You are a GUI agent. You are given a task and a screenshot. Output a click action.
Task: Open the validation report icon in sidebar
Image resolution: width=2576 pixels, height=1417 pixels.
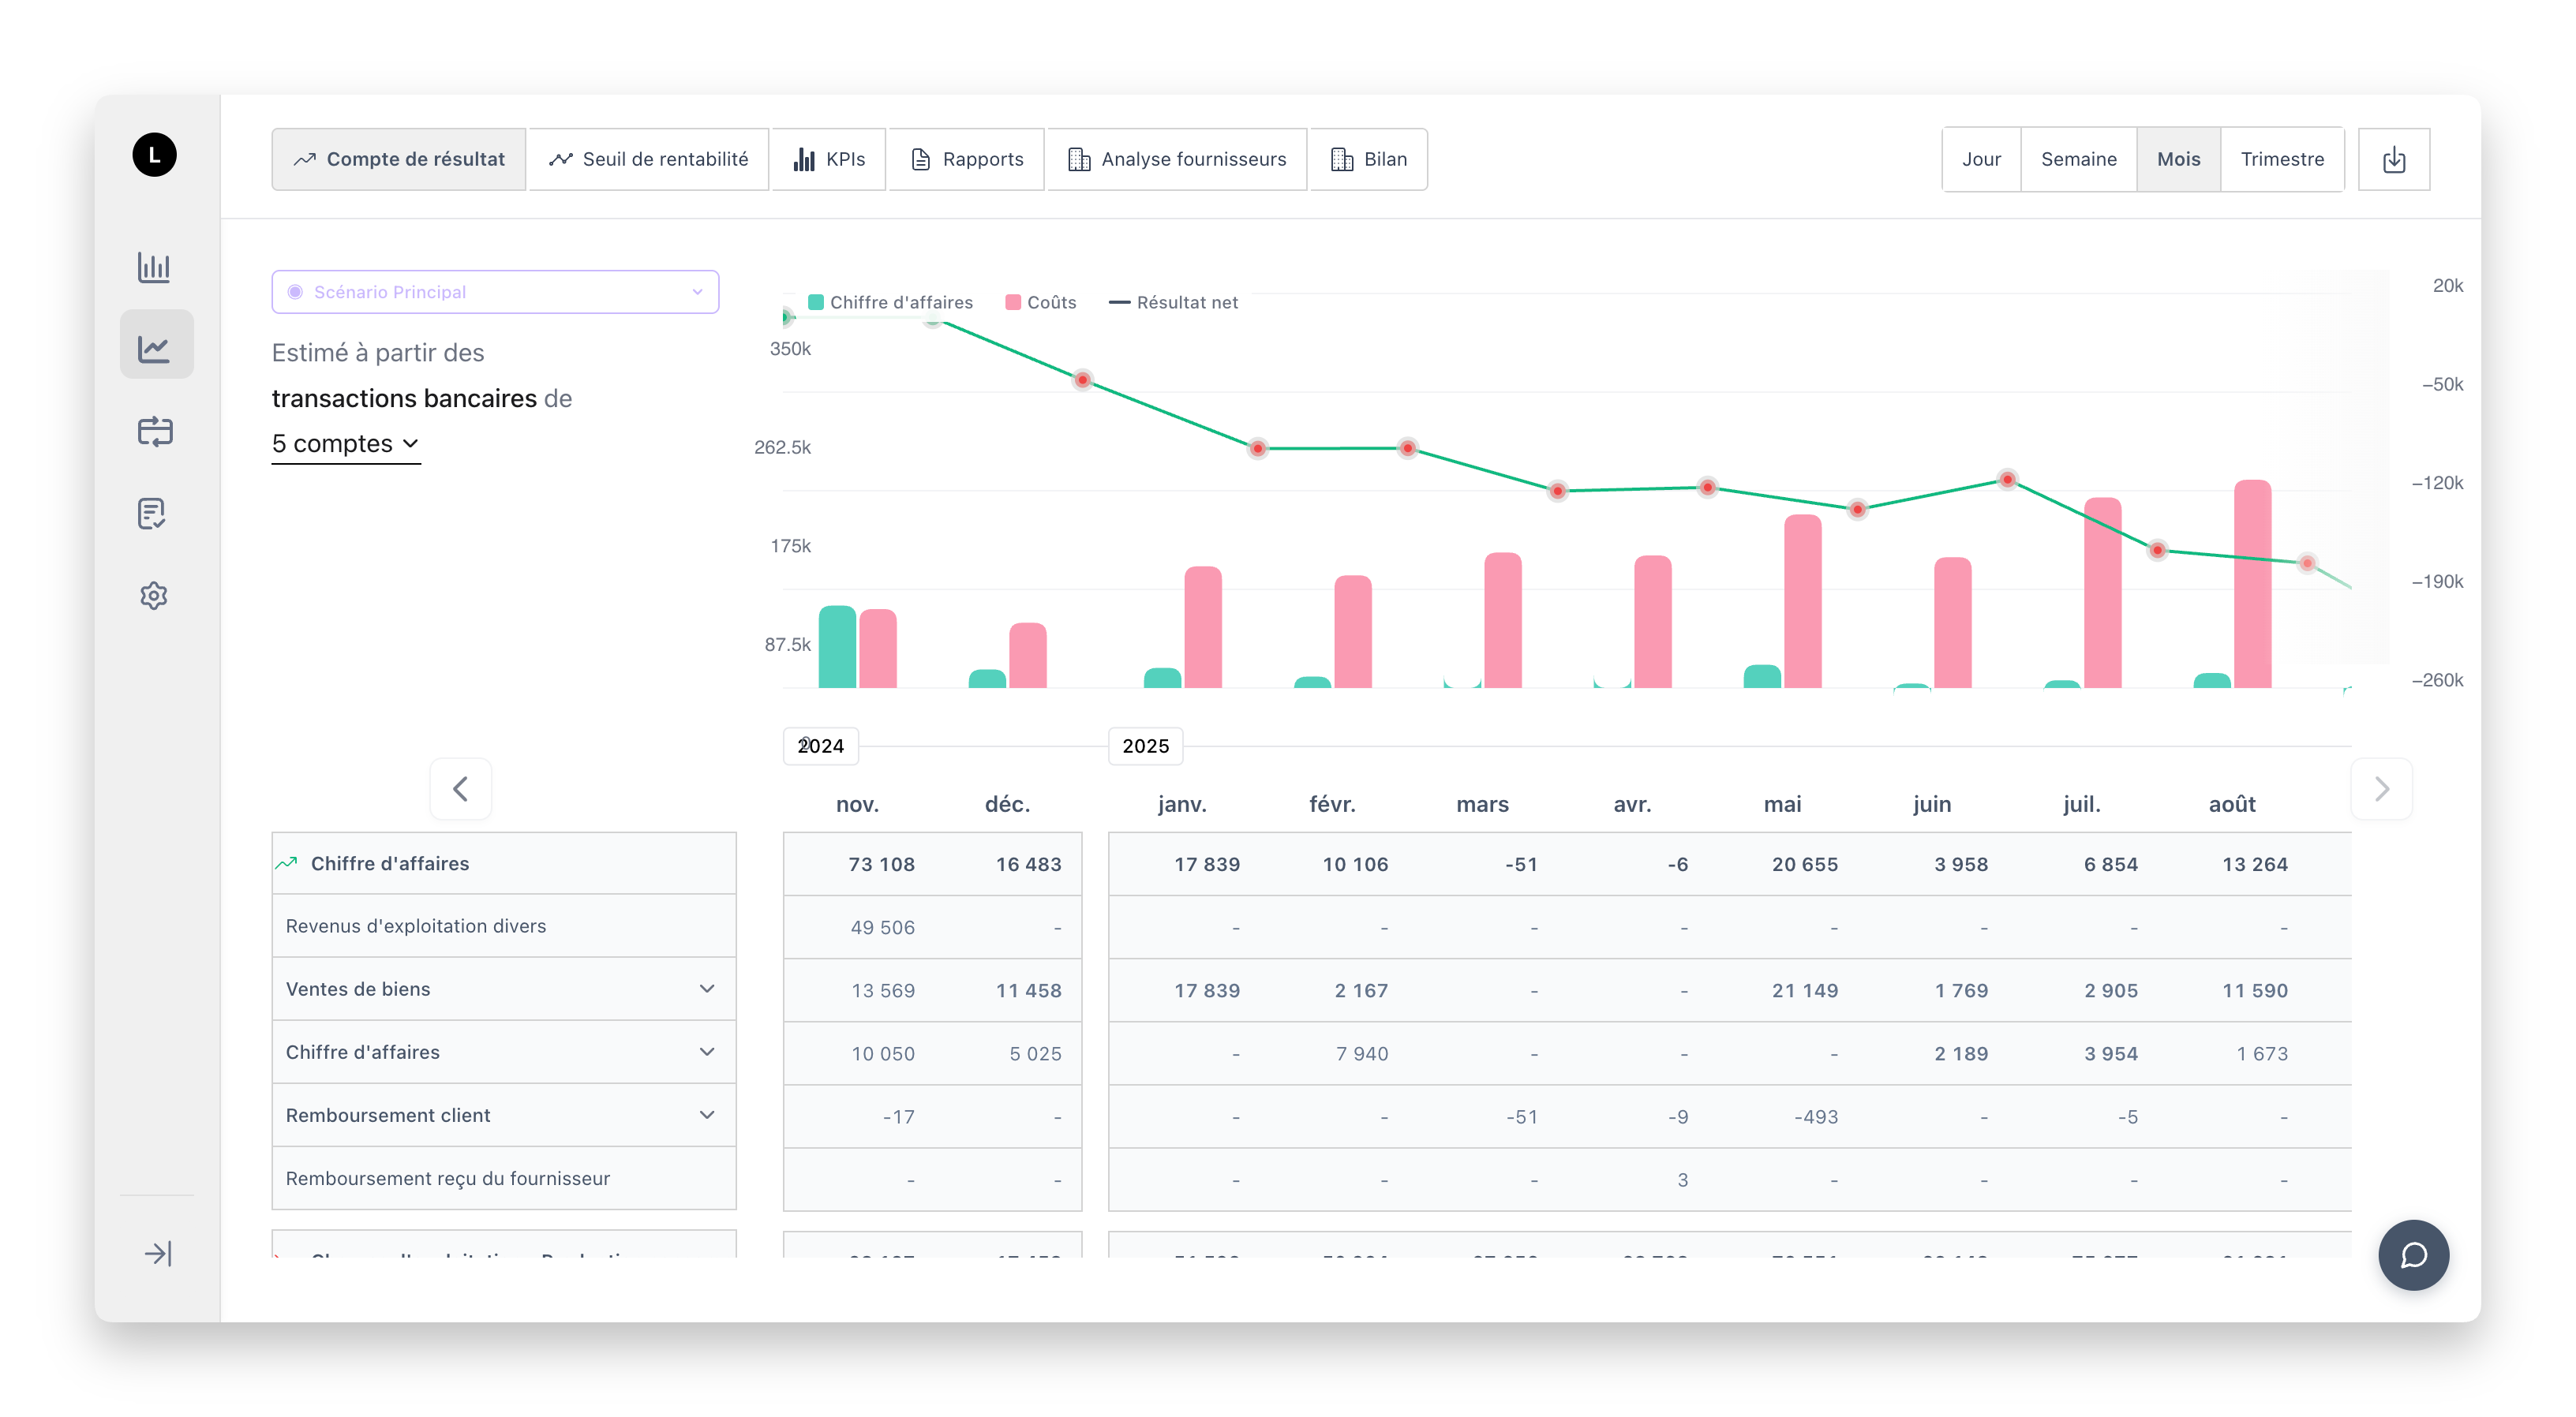155,513
